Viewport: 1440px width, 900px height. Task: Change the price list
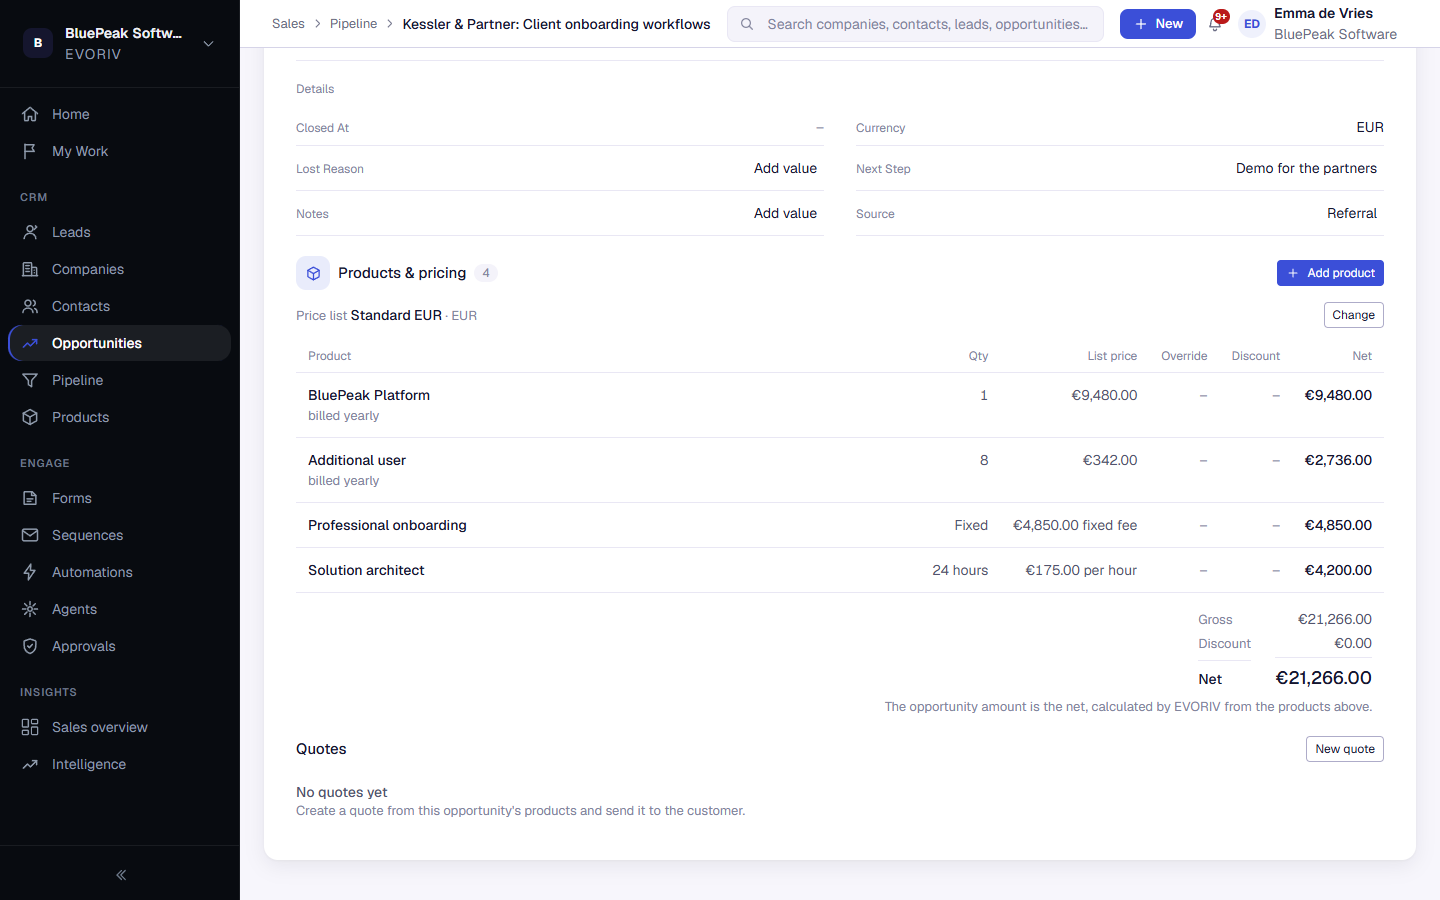click(1354, 315)
